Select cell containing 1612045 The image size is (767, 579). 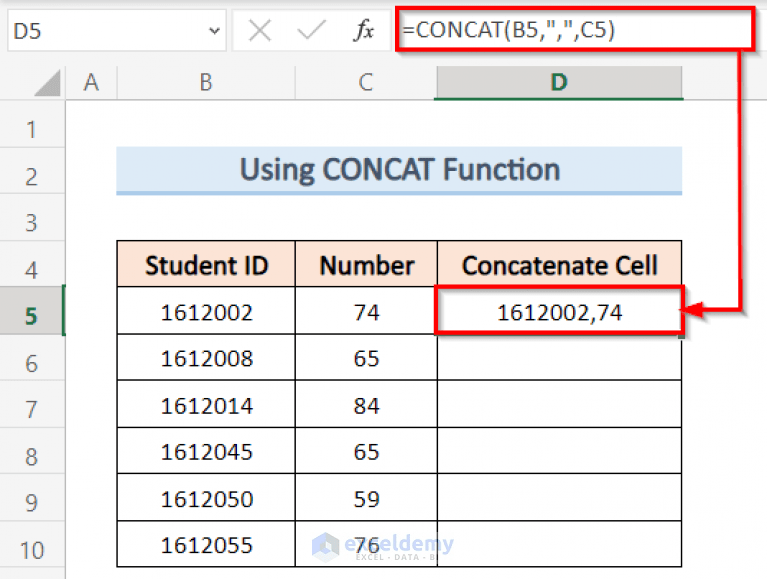pos(206,451)
